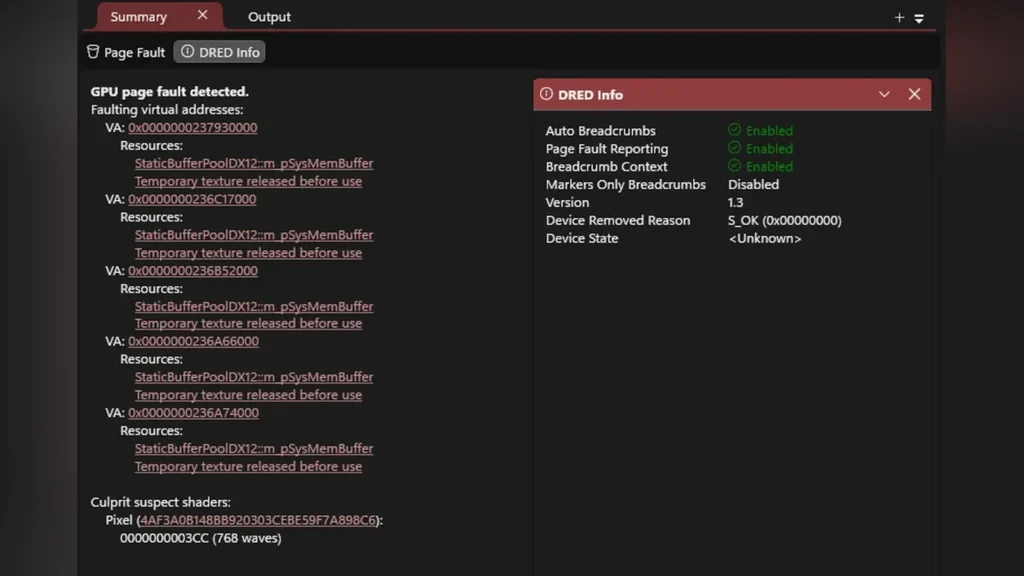Click the Auto Breadcrumbs Enabled check icon
The height and width of the screenshot is (576, 1024).
(x=734, y=130)
